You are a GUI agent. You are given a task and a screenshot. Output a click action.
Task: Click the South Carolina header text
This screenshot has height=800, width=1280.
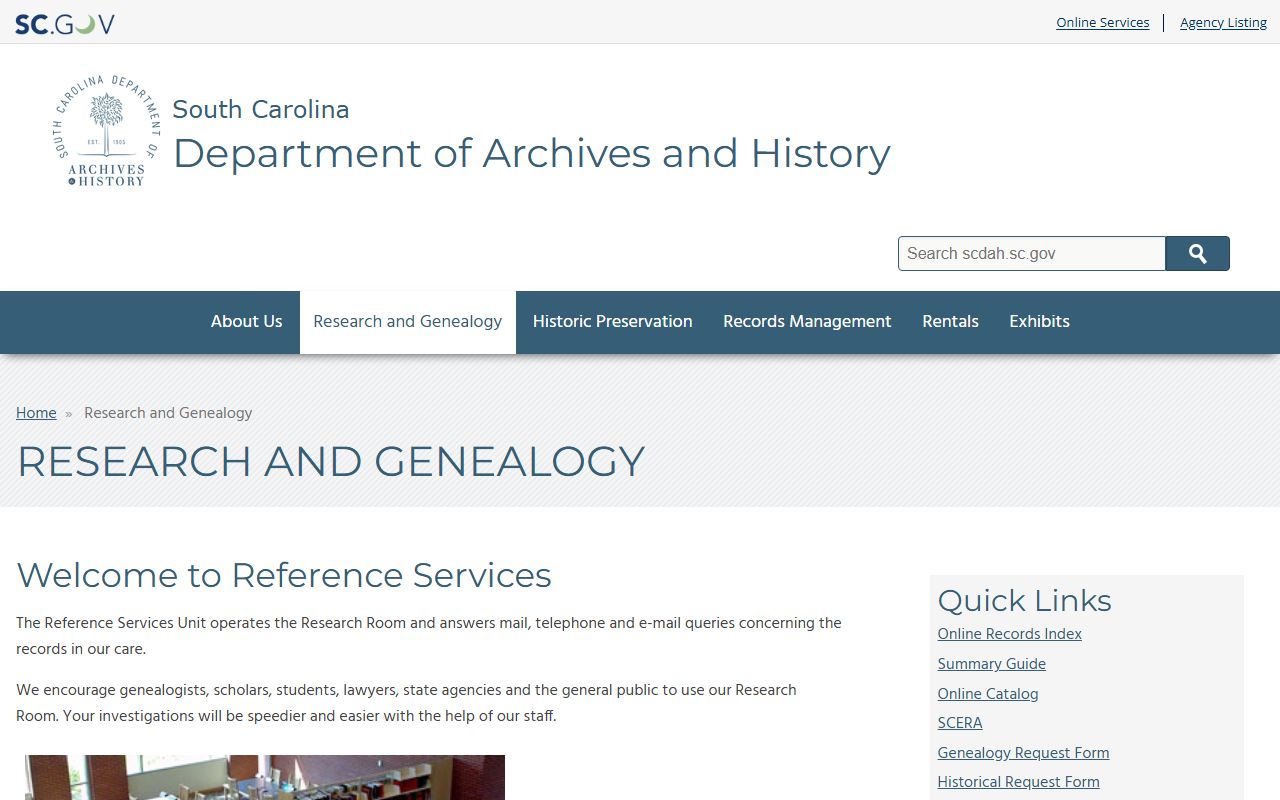tap(261, 109)
